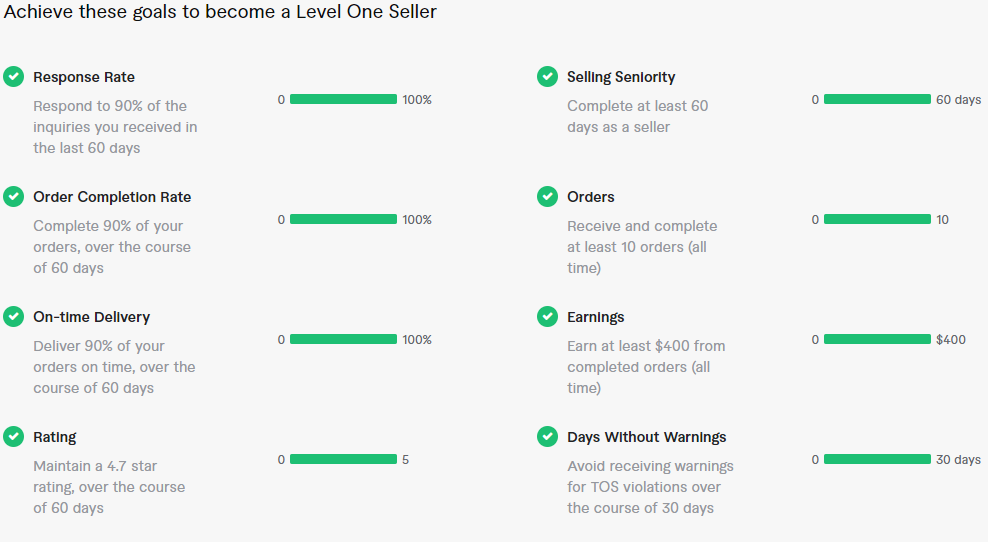Viewport: 988px width, 542px height.
Task: Click the On-time Delivery progress bar
Action: (x=343, y=339)
